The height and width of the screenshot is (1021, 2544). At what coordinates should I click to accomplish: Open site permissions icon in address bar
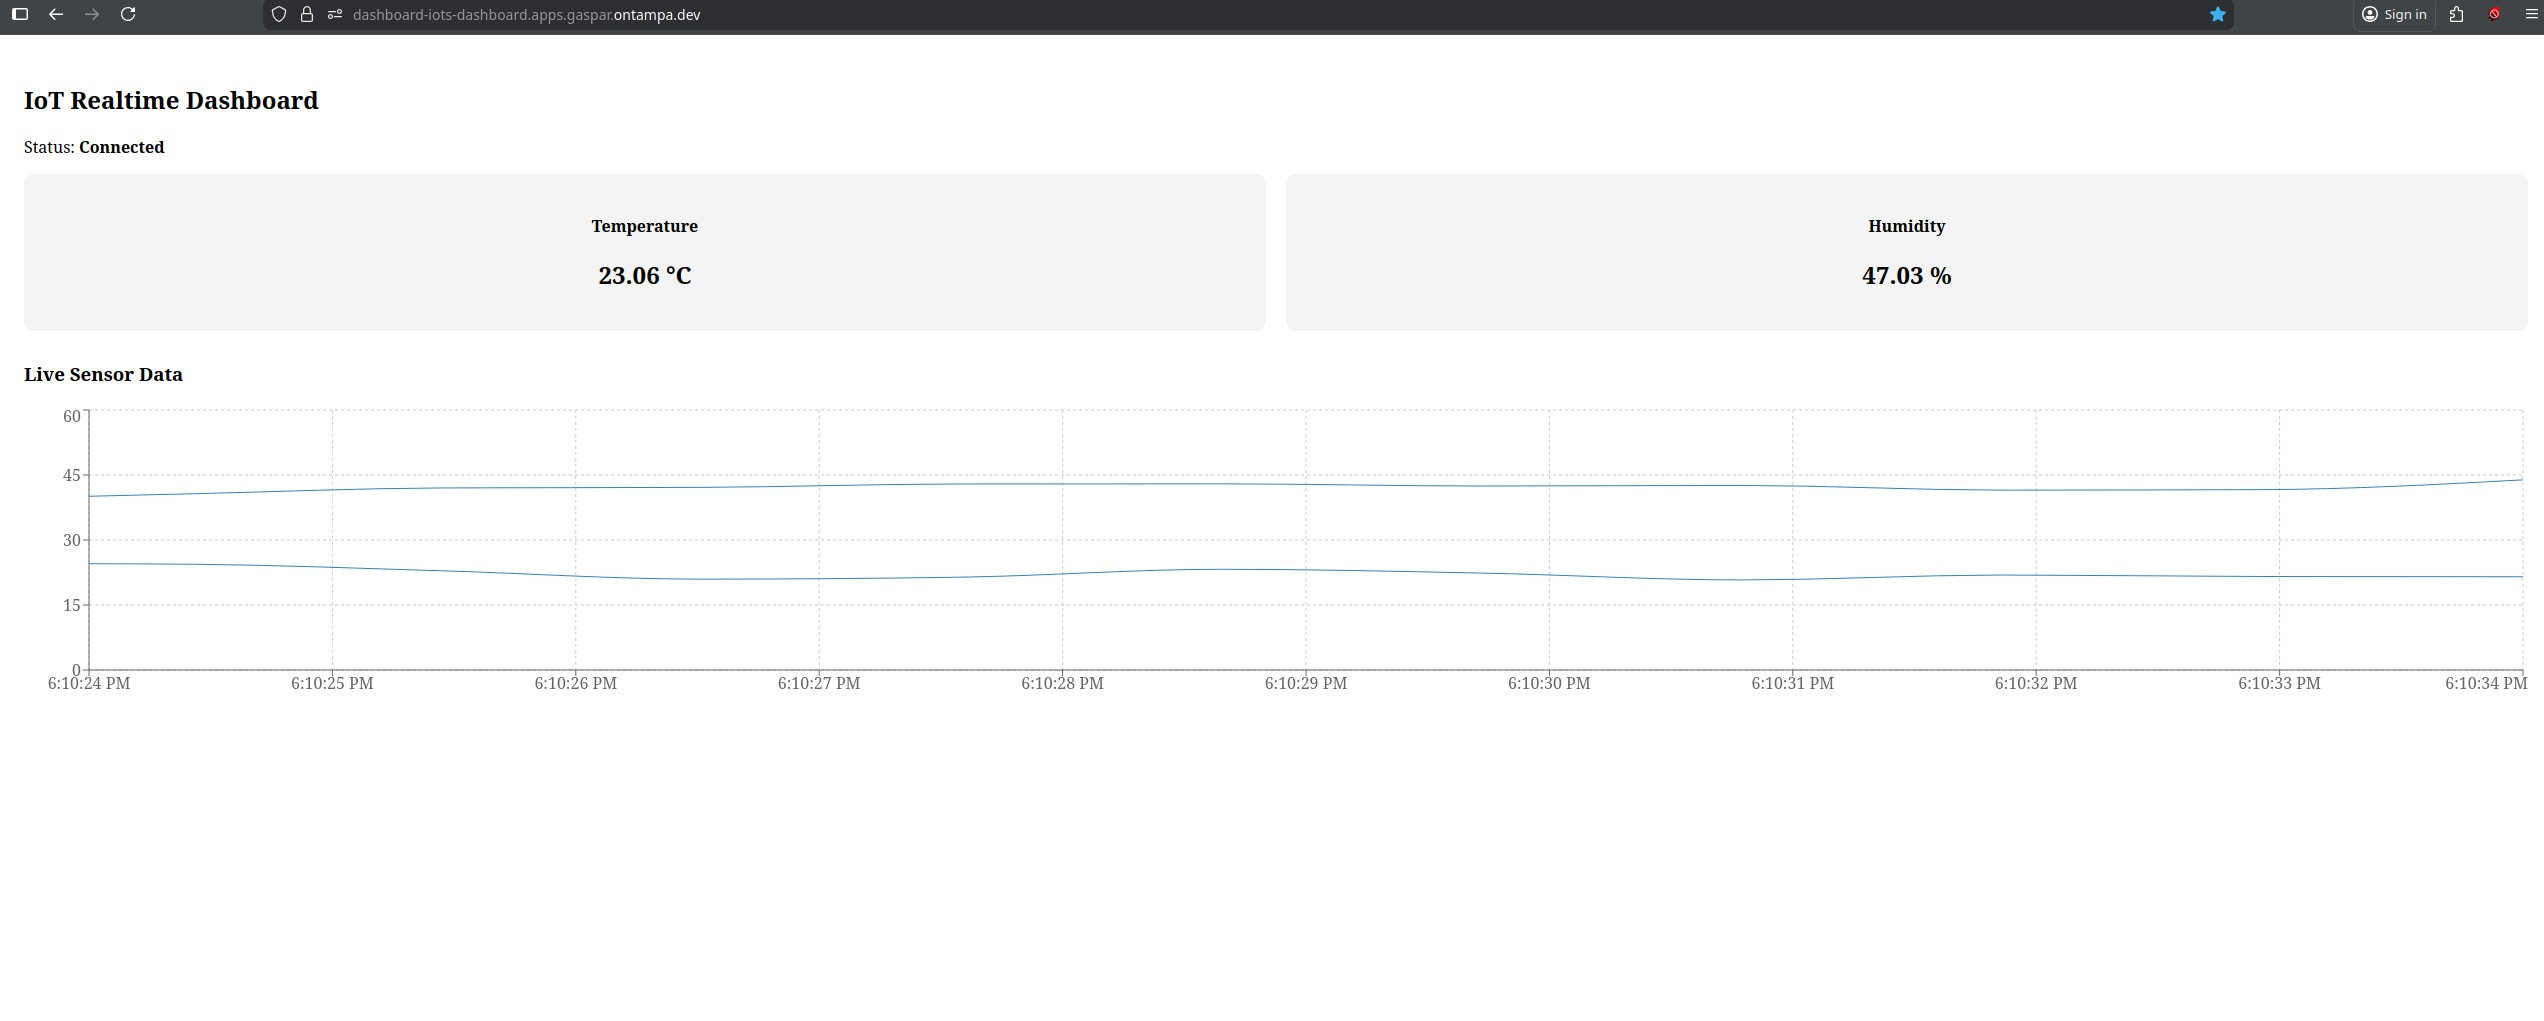(x=335, y=14)
